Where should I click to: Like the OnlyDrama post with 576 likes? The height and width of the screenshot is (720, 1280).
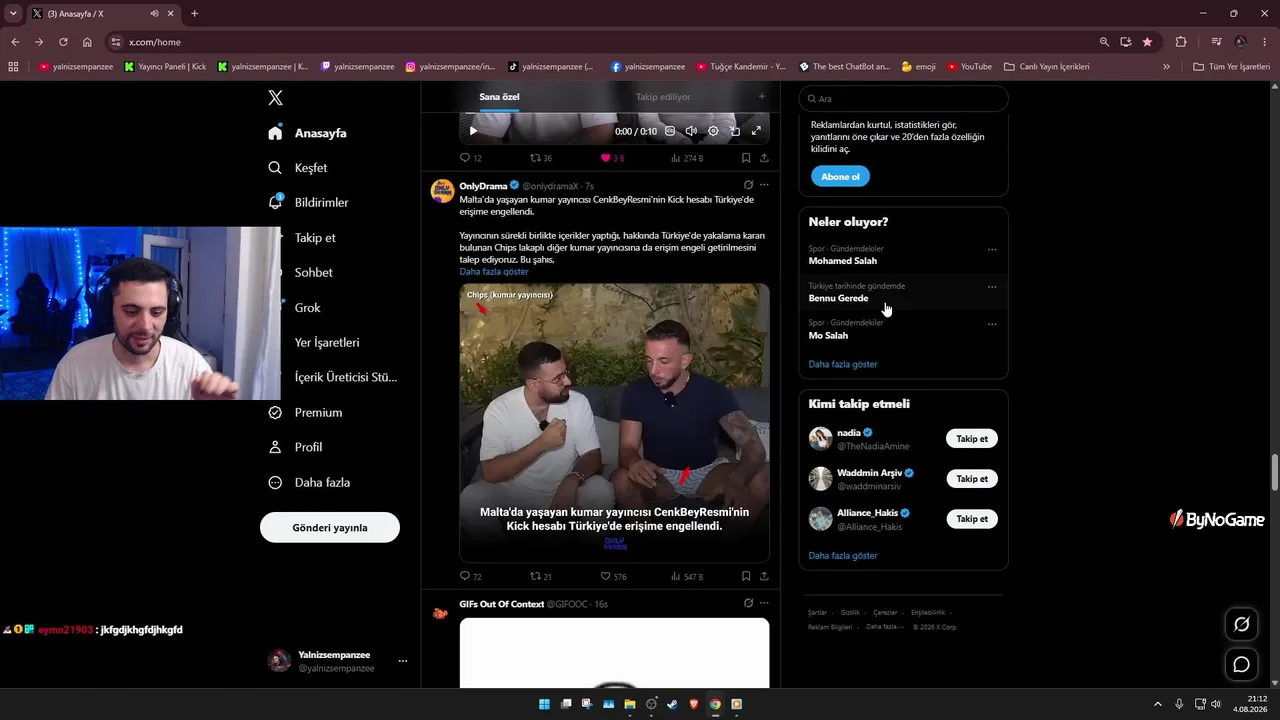point(613,577)
